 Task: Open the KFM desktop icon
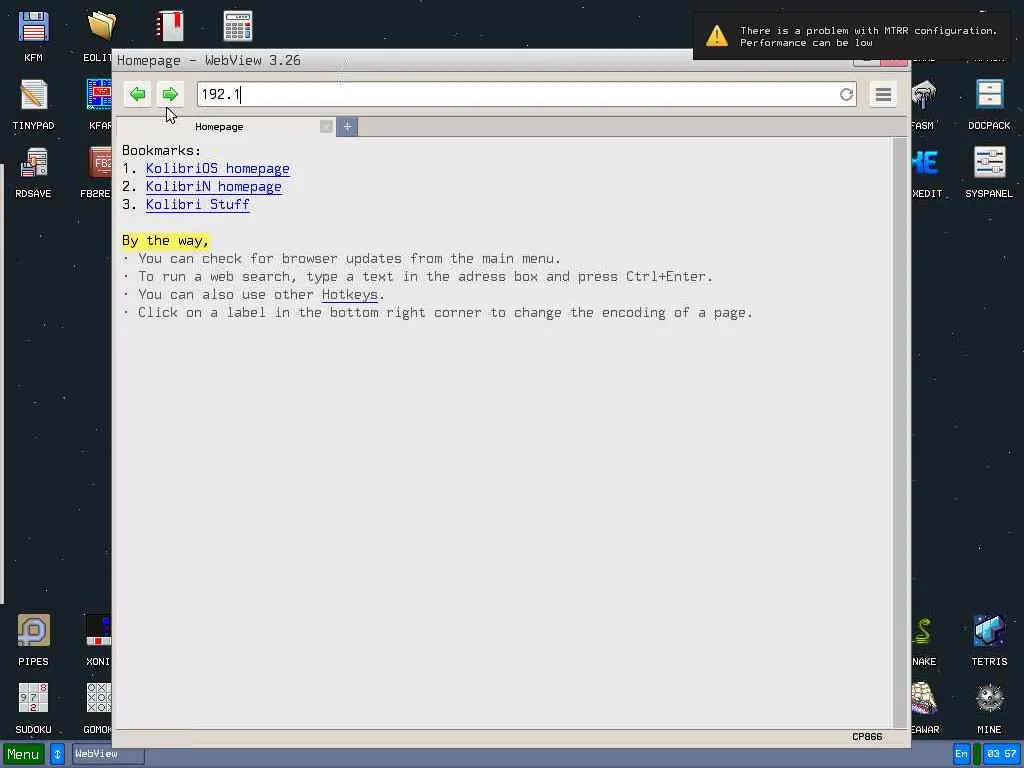(x=33, y=37)
